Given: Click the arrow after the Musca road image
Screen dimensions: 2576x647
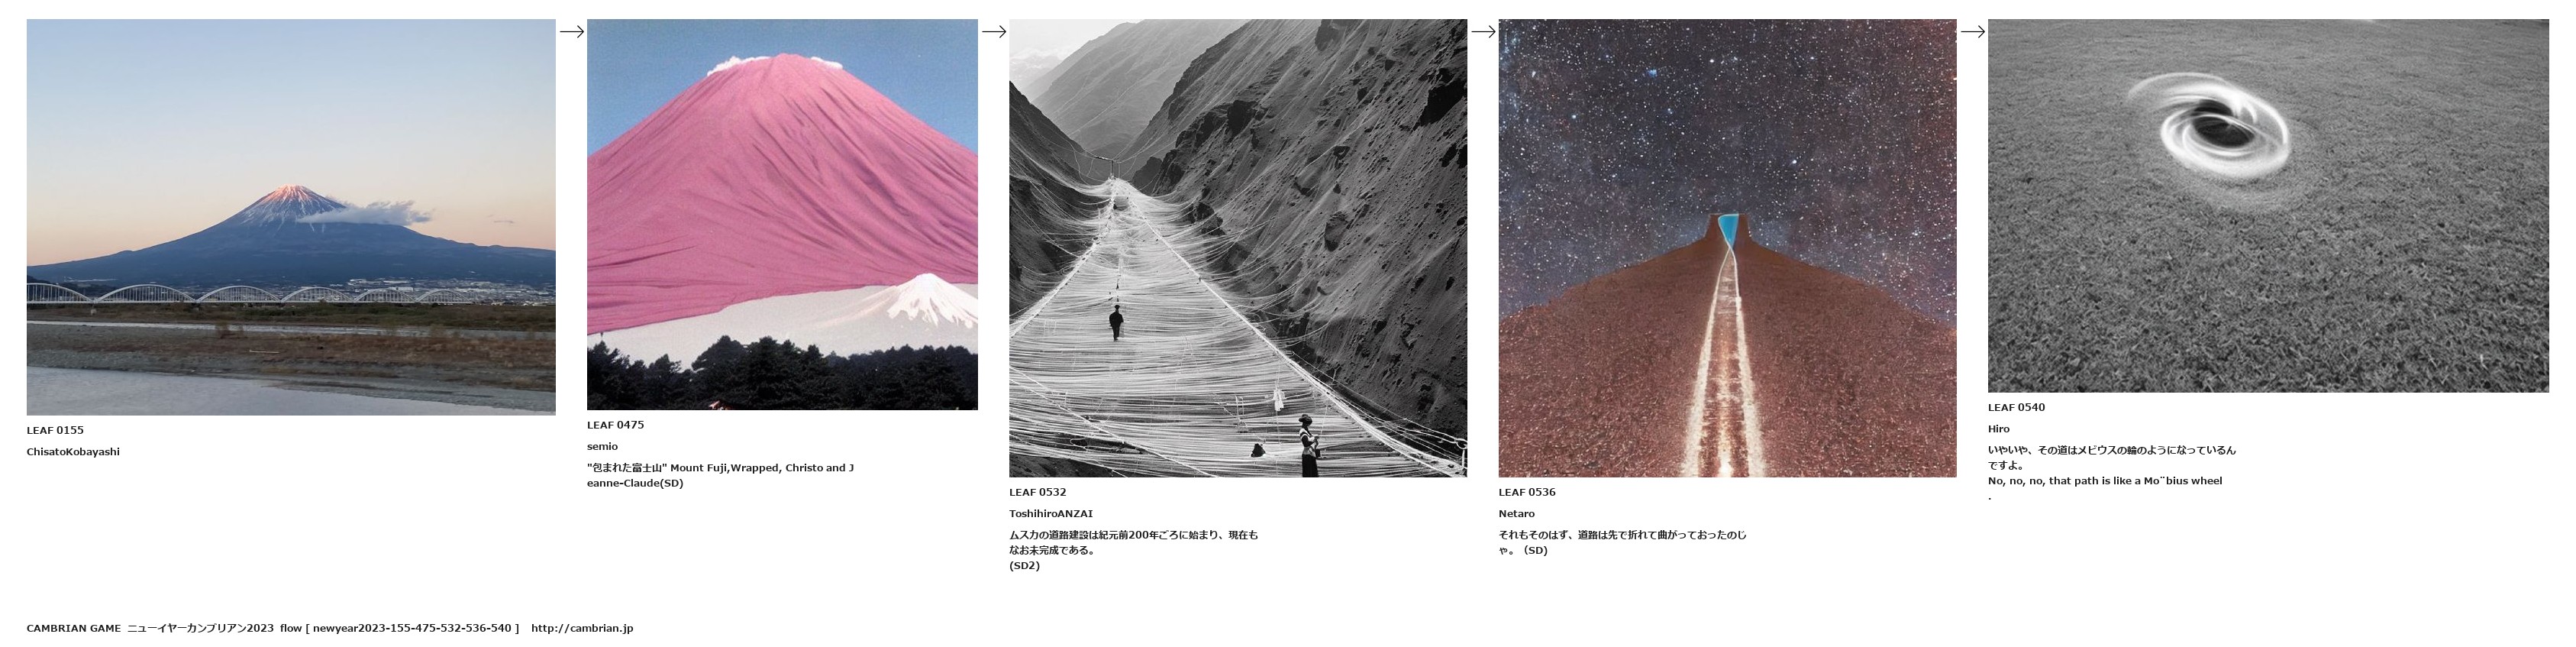Looking at the screenshot, I should [1483, 32].
